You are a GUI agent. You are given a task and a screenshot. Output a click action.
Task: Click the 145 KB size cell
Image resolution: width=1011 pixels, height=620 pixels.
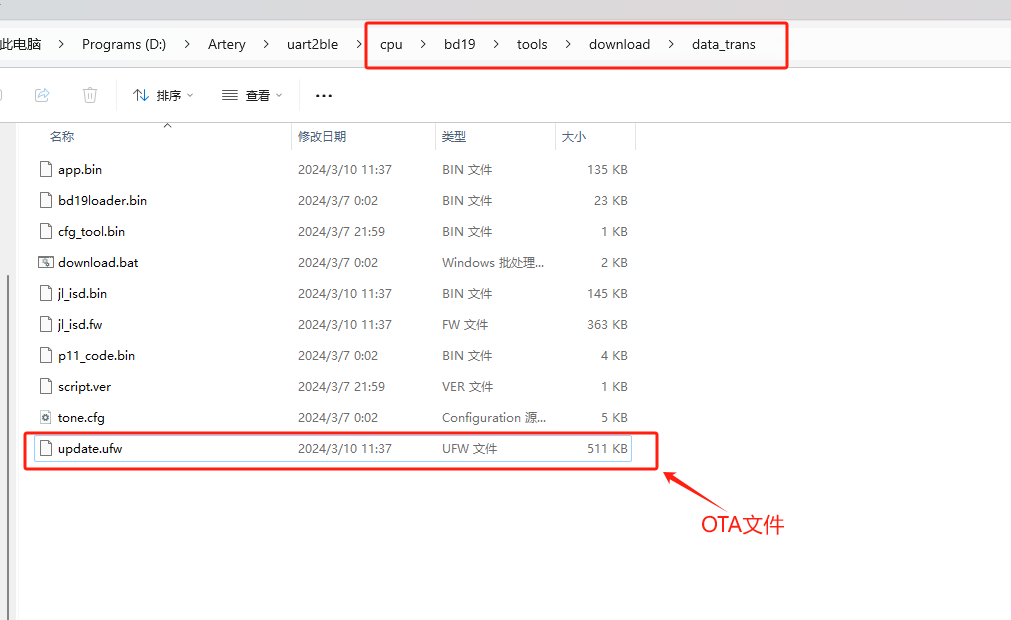click(x=607, y=294)
